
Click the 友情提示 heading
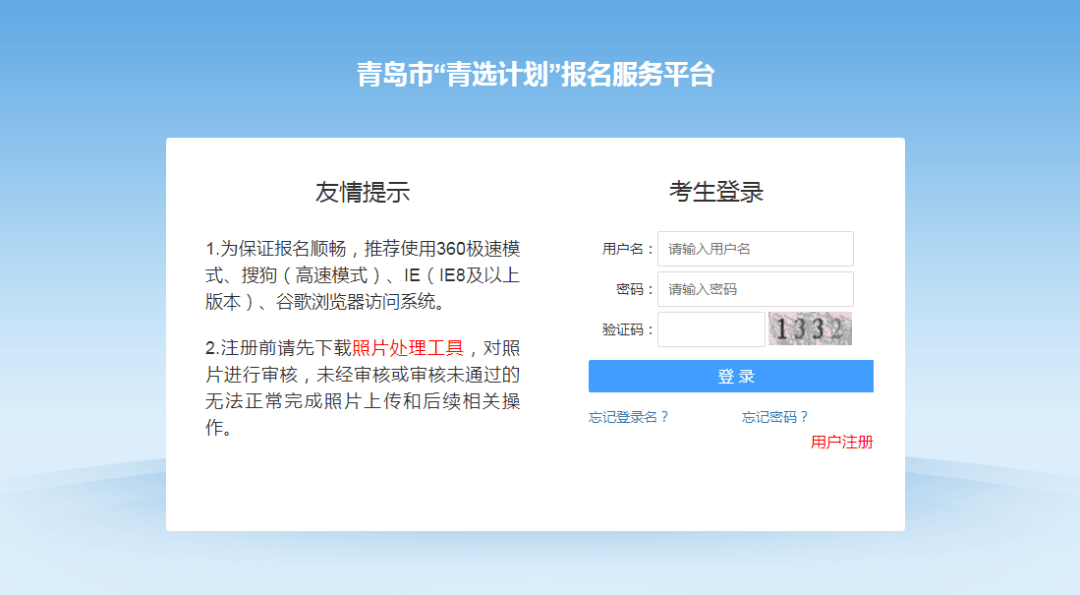coord(362,192)
